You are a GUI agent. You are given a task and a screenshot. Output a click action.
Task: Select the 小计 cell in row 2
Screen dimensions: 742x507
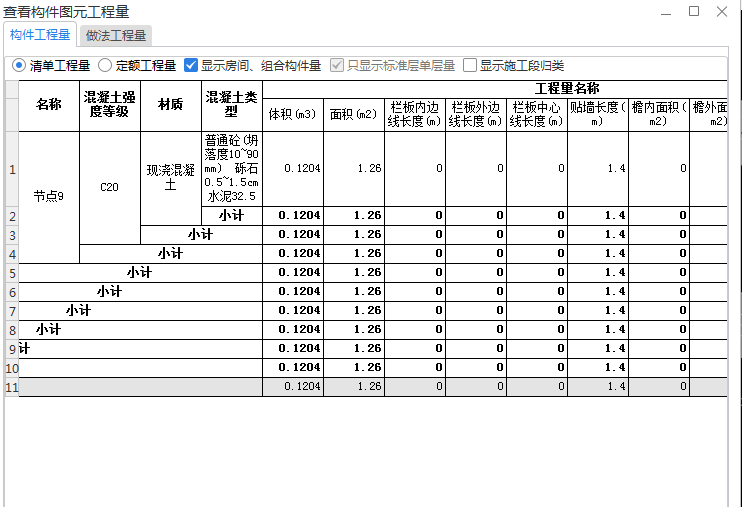(232, 216)
